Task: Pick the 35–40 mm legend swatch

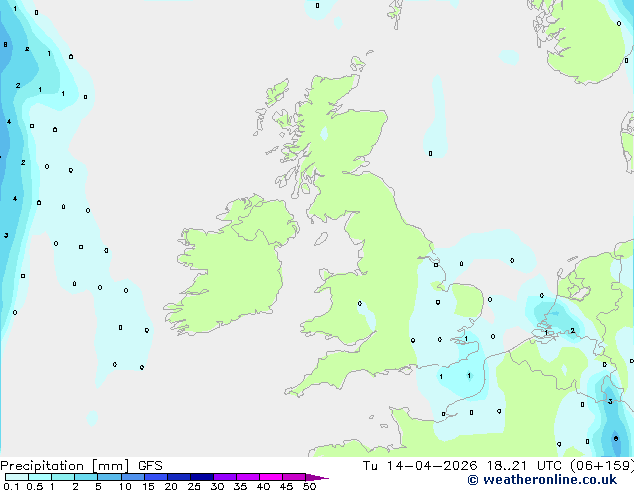Action: coord(248,477)
